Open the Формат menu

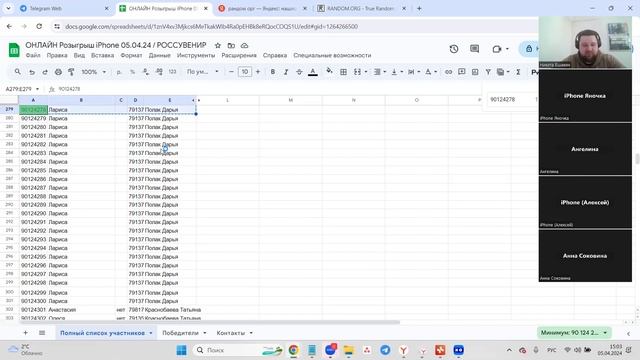point(131,55)
